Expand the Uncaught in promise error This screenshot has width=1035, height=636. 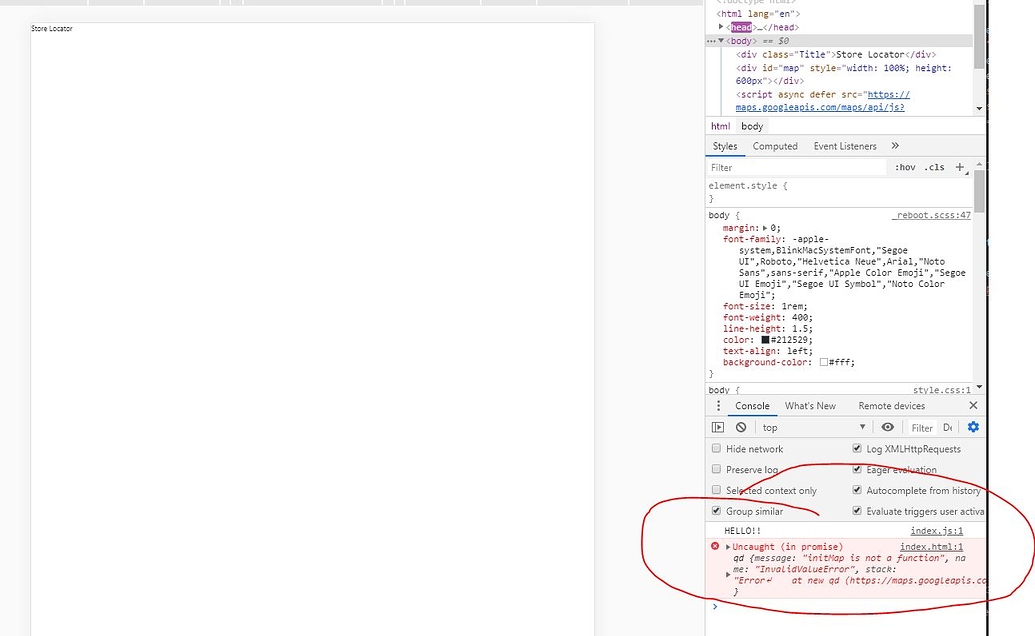(728, 547)
